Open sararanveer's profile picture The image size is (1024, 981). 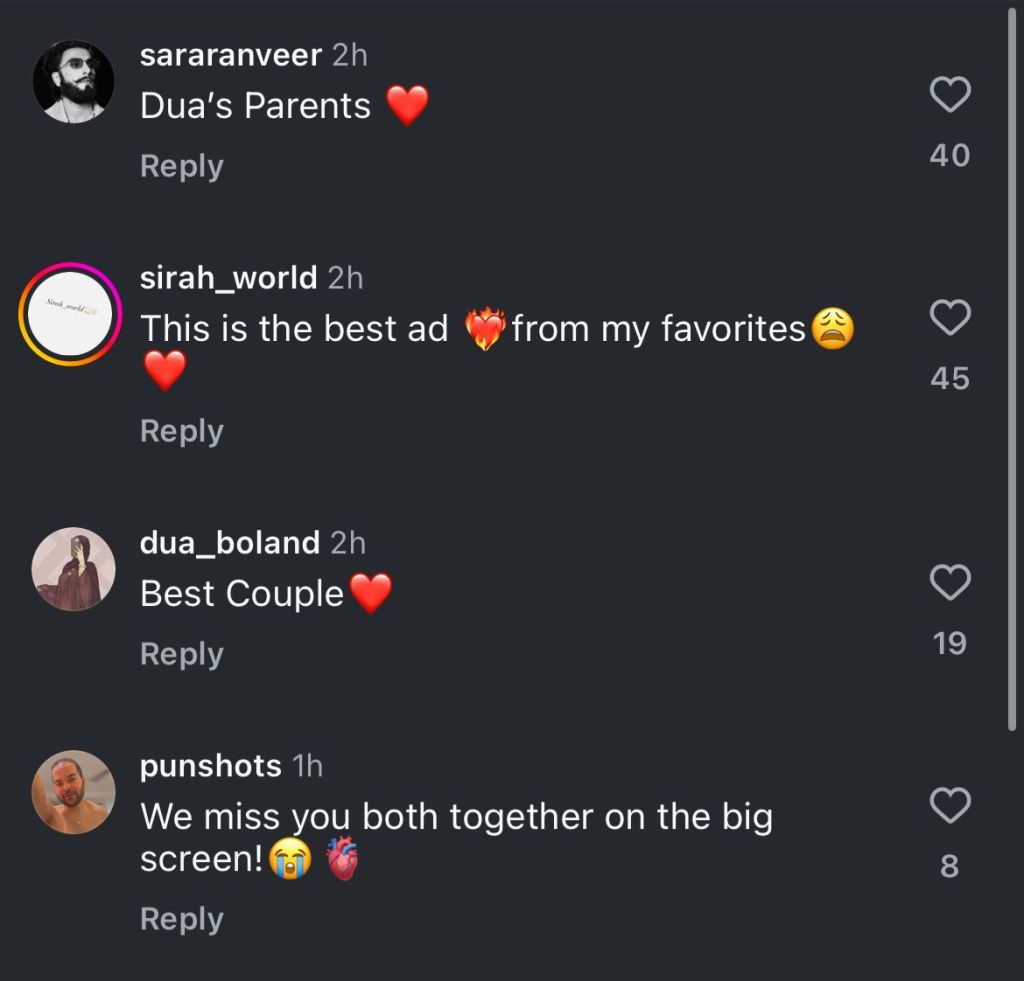pyautogui.click(x=74, y=82)
